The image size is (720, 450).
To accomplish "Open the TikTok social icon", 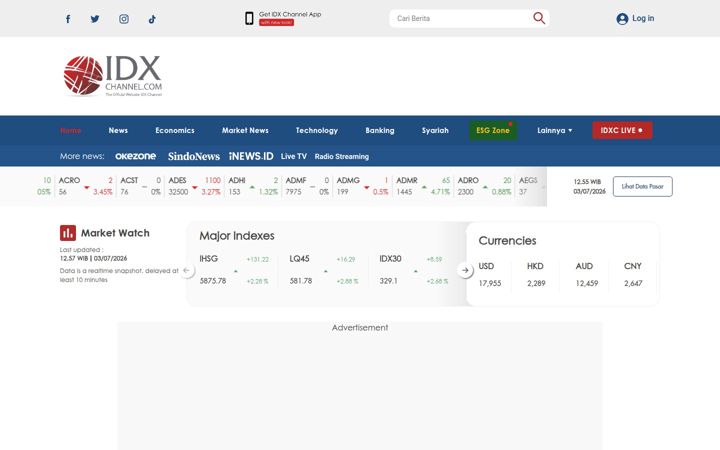I will [x=152, y=19].
